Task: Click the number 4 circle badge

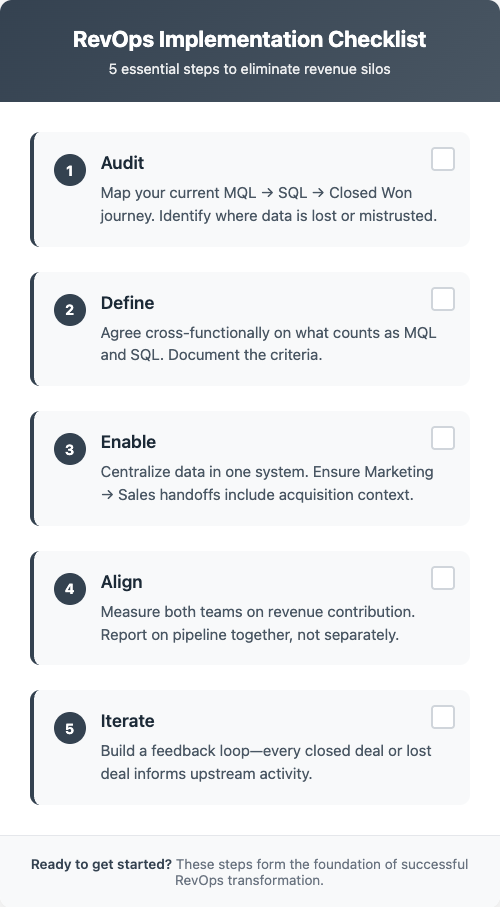Action: coord(70,589)
